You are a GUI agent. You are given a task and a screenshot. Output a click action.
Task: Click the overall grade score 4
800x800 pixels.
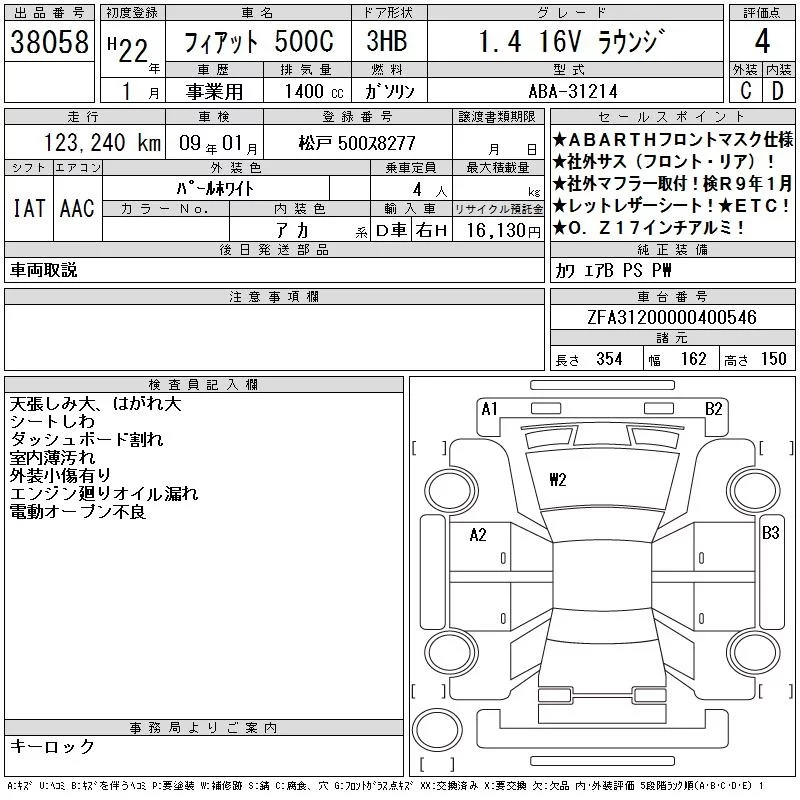(x=762, y=41)
